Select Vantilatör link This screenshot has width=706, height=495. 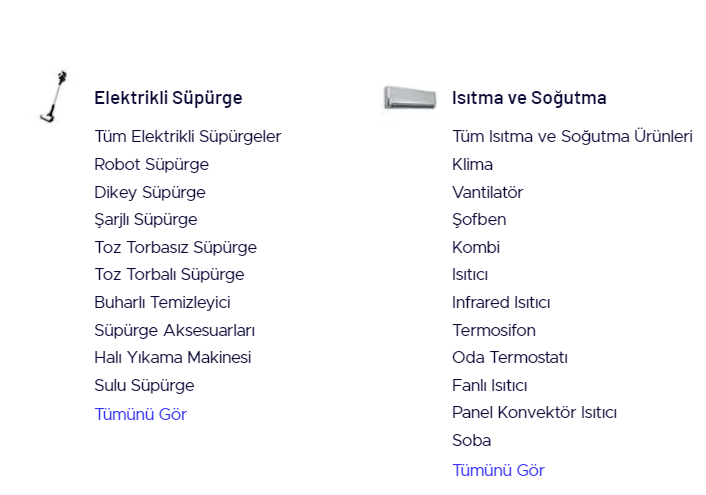click(x=487, y=192)
